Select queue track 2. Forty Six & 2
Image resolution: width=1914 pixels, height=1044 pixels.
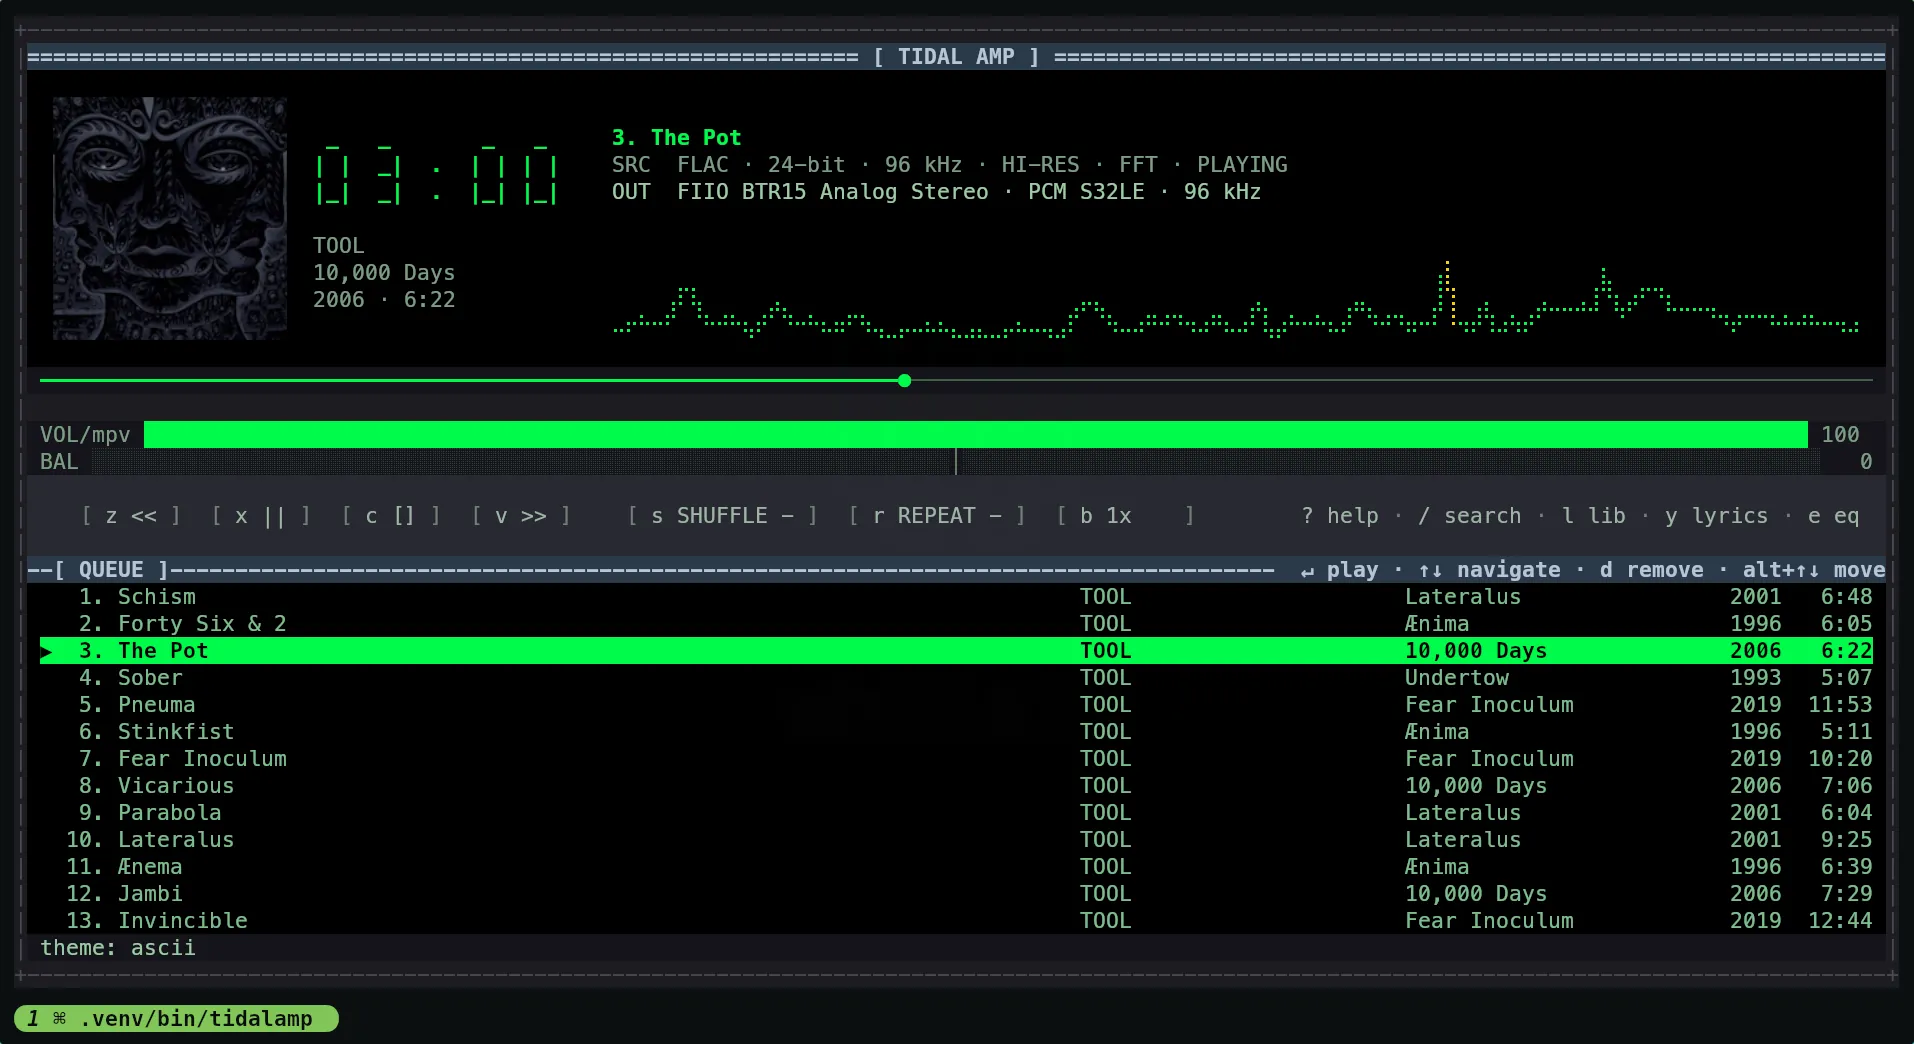[x=956, y=624]
